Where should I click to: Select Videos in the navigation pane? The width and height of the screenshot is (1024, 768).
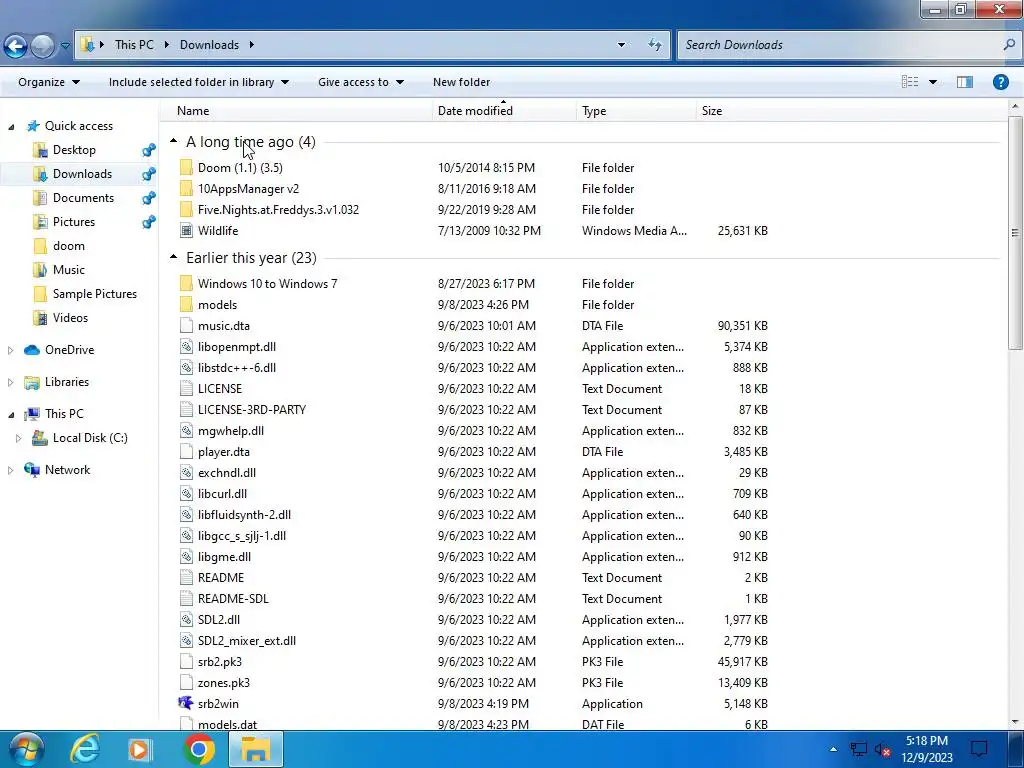coord(70,318)
